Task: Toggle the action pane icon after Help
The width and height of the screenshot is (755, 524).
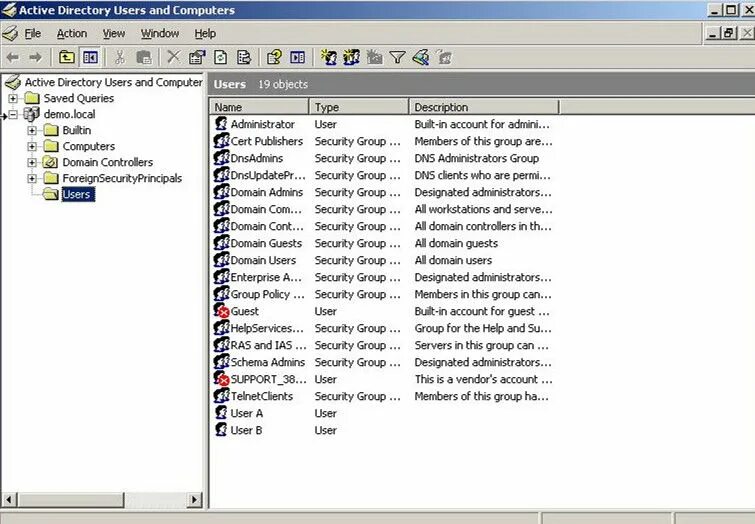Action: pyautogui.click(x=298, y=58)
